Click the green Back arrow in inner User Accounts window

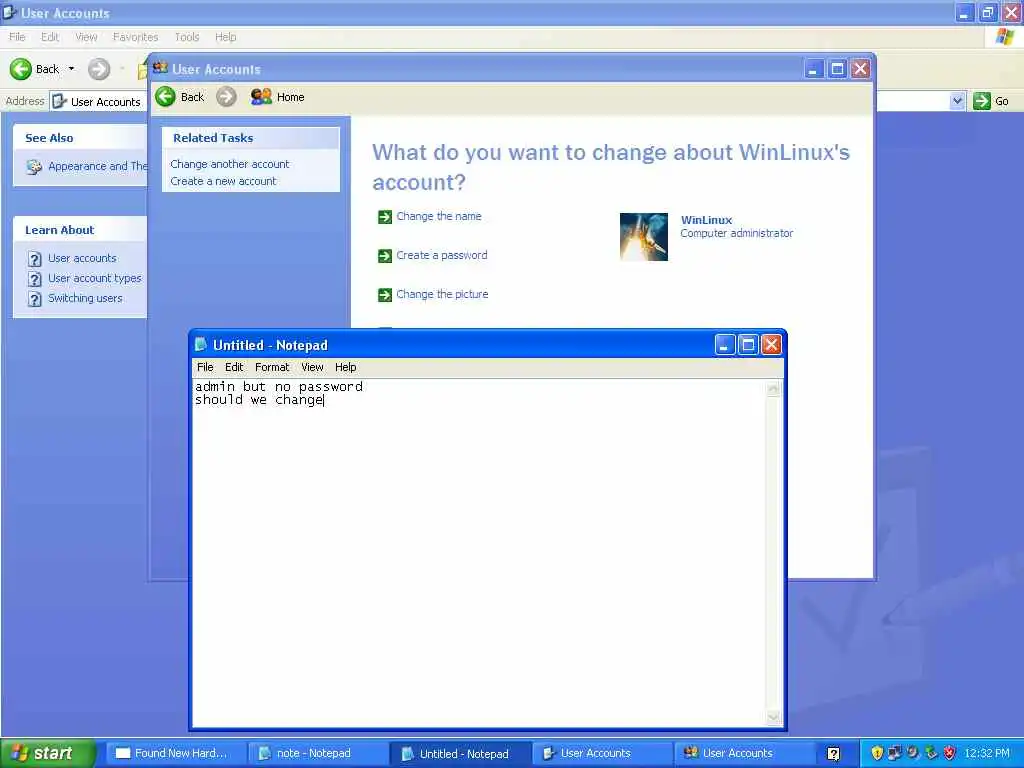(166, 97)
